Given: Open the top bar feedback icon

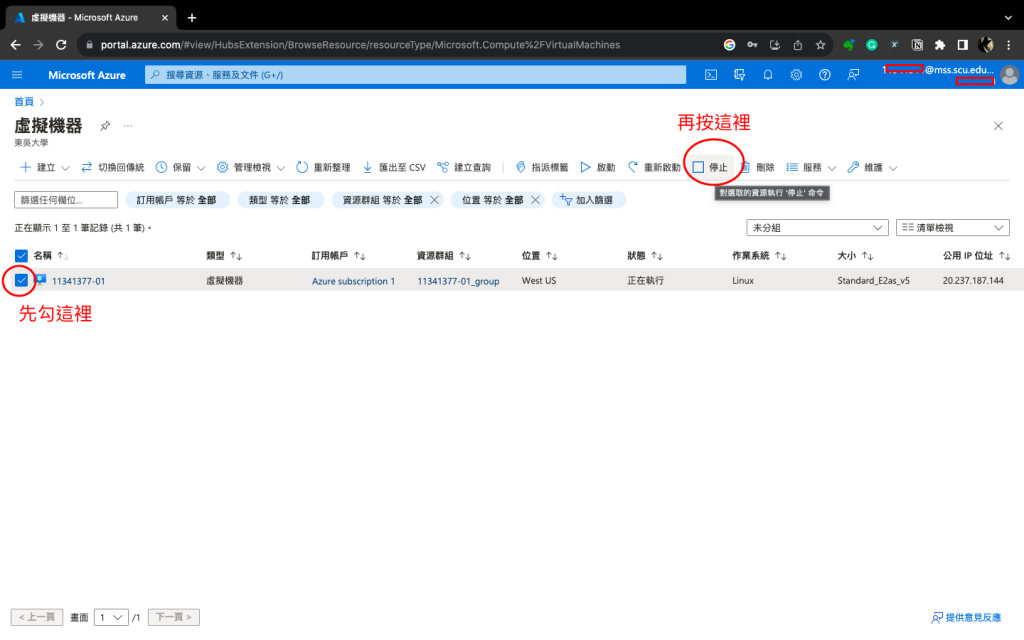Looking at the screenshot, I should (853, 75).
